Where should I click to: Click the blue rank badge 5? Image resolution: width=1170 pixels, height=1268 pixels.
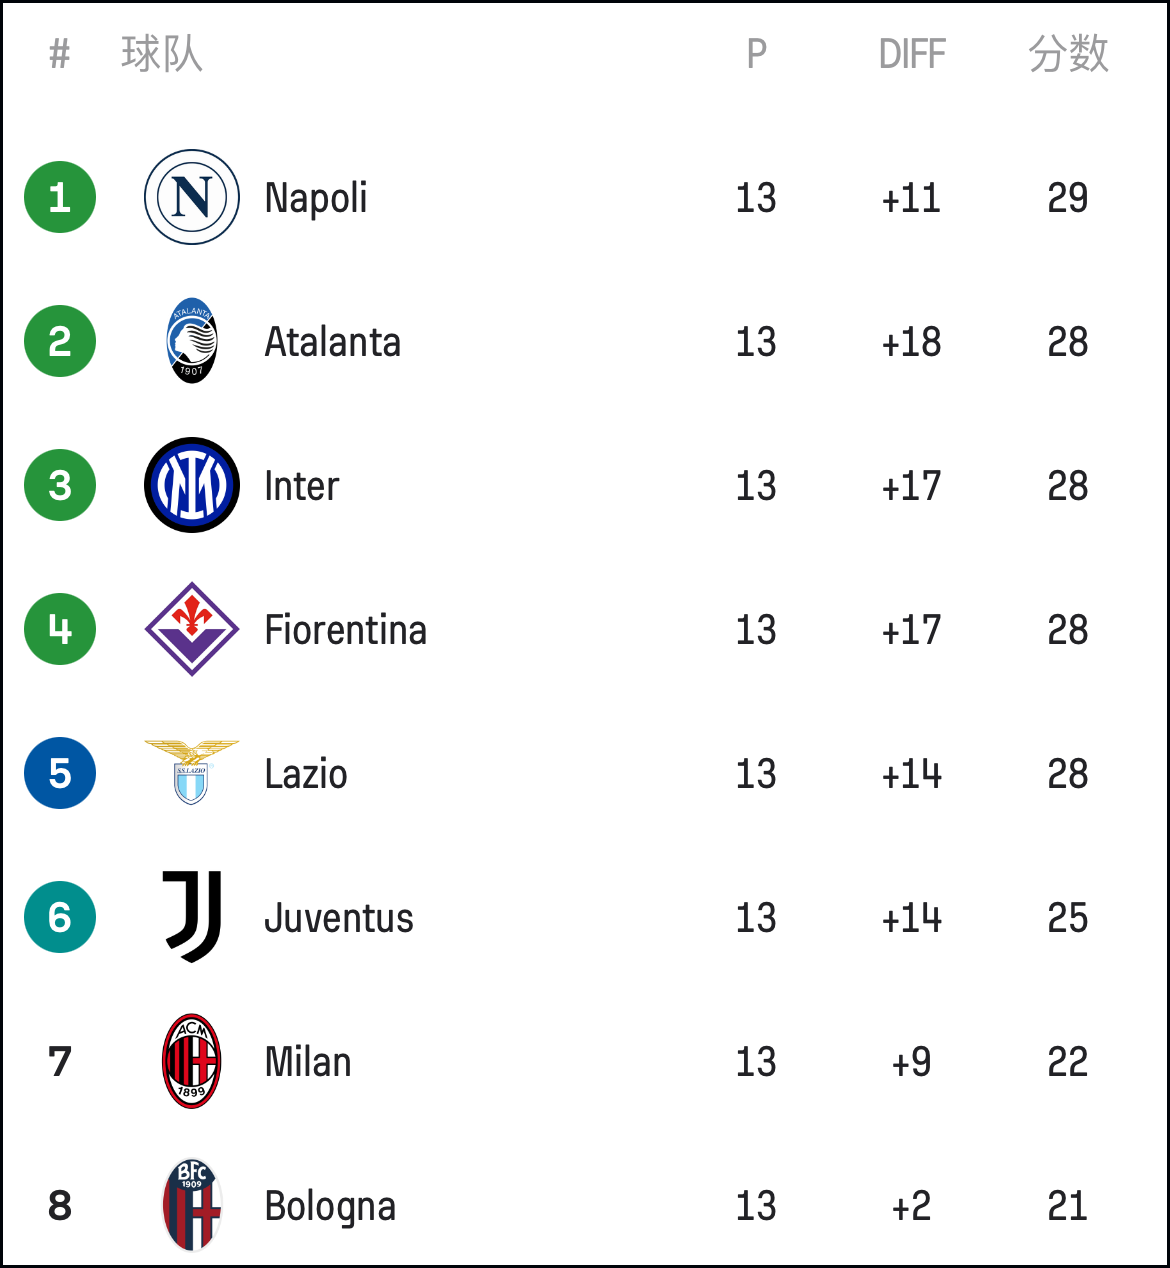(x=60, y=773)
